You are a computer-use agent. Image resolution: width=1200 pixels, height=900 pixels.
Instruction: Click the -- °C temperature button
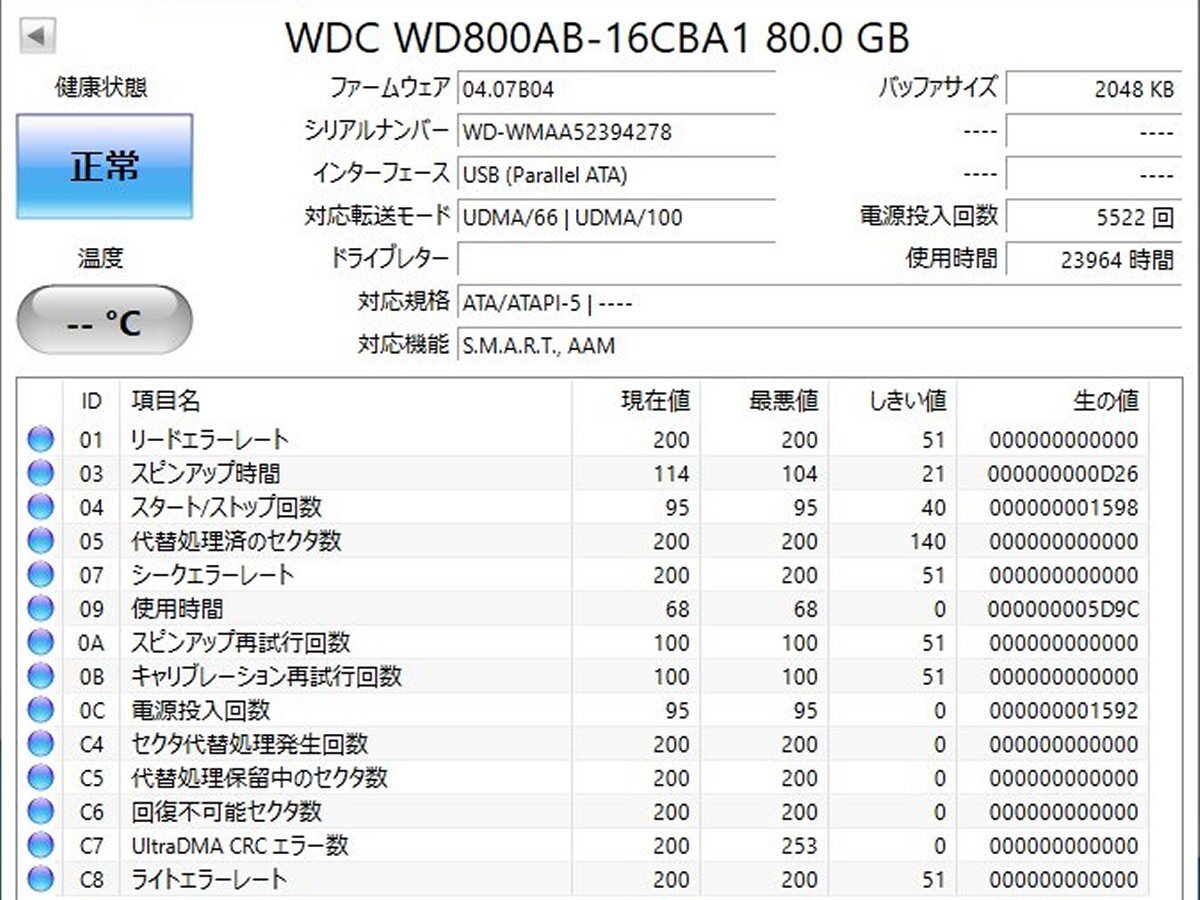tap(104, 320)
